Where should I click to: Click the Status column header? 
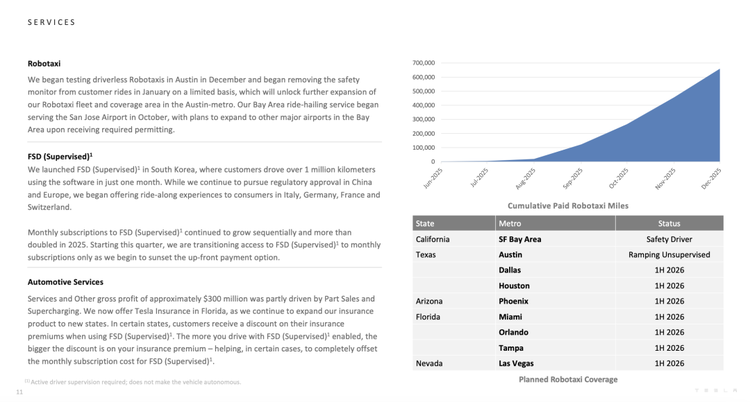[x=668, y=223]
